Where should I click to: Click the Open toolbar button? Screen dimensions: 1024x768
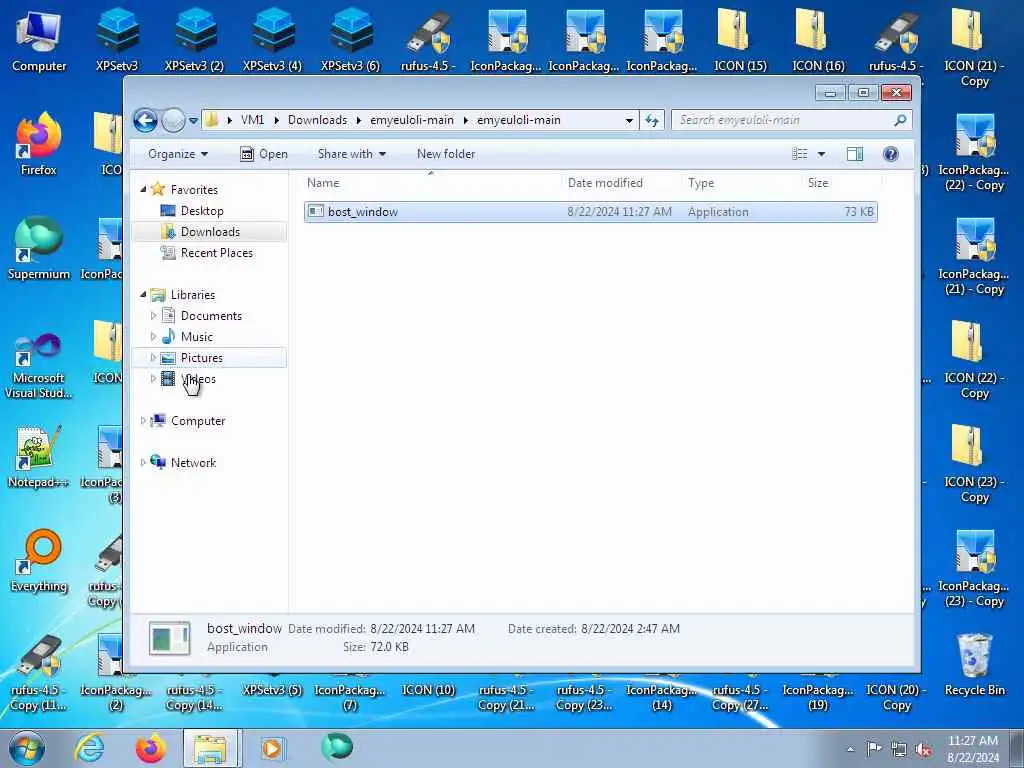click(264, 154)
